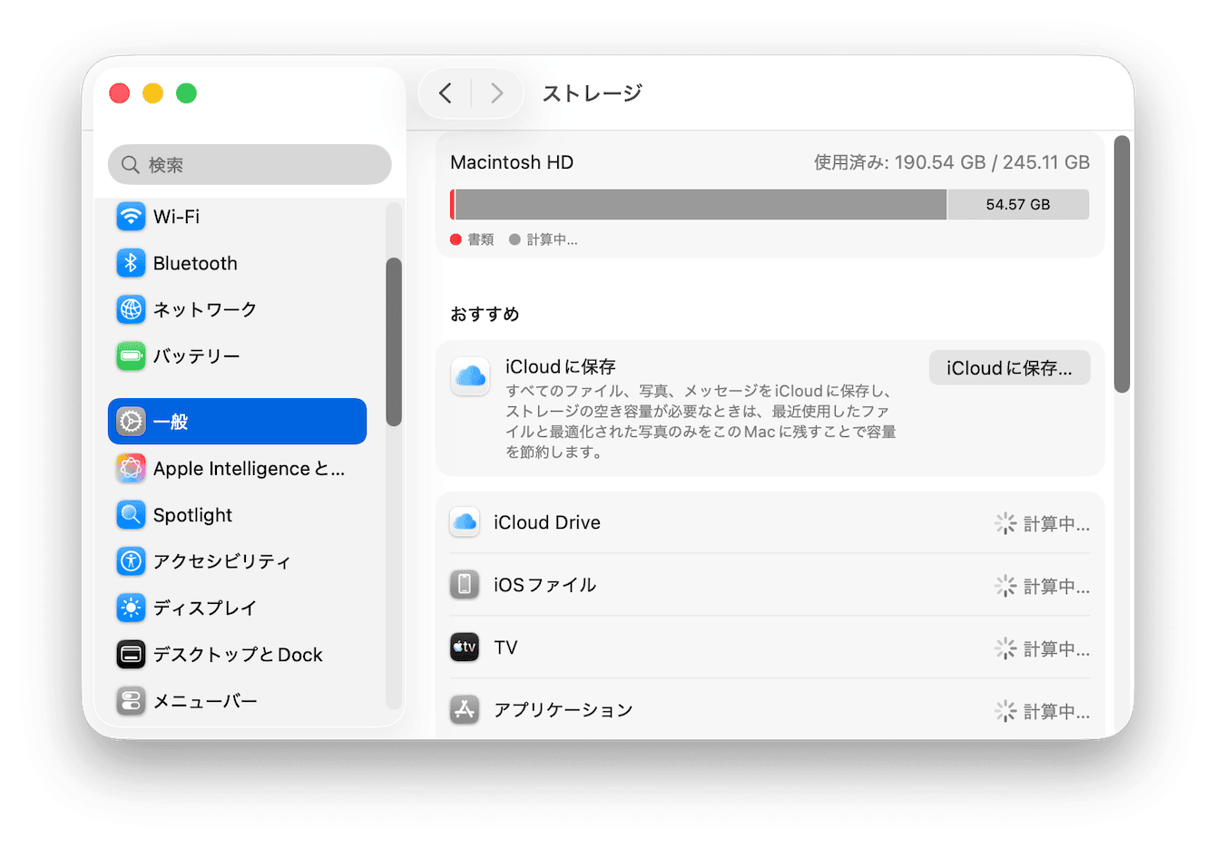Click the メニューバー icon
The image size is (1216, 847).
point(131,701)
